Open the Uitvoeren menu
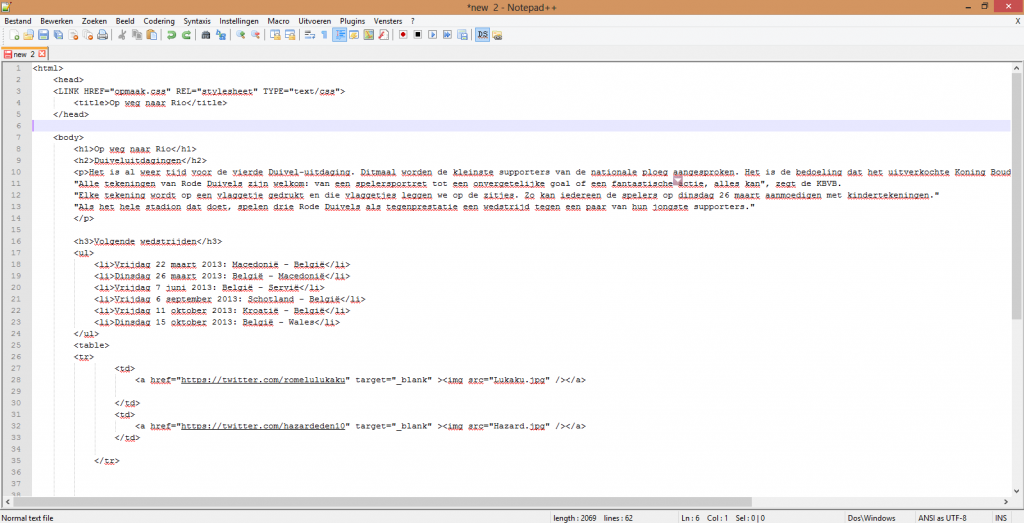Screen dimensions: 1024x523 (315, 22)
